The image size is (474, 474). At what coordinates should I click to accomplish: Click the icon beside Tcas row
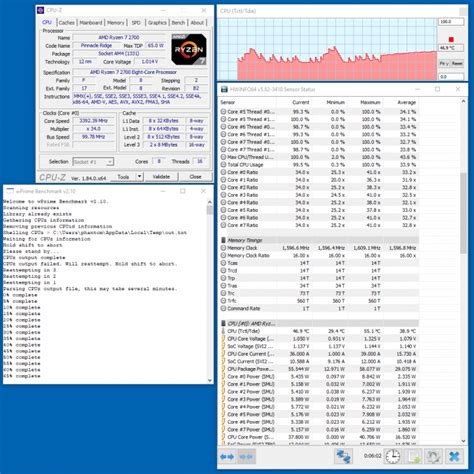coord(223,263)
